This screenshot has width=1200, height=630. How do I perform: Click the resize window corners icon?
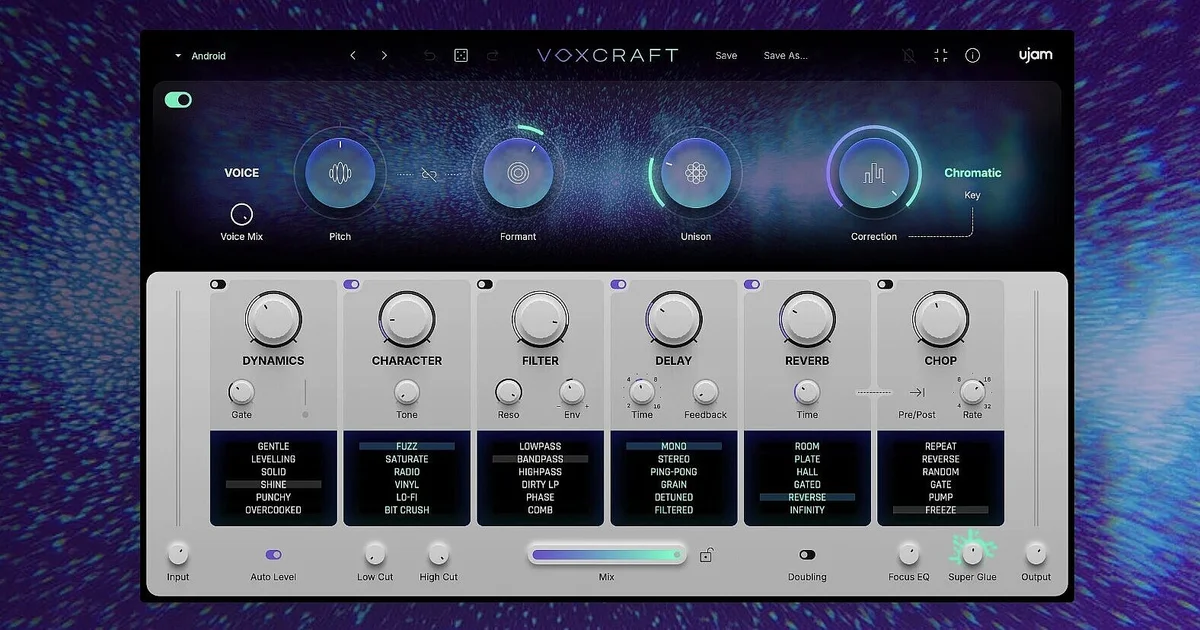[941, 56]
